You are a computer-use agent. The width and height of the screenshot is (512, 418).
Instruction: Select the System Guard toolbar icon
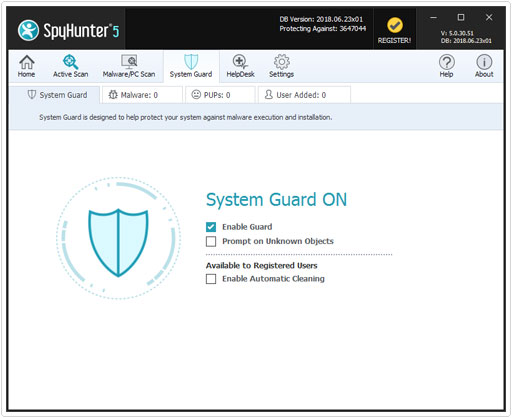point(191,66)
